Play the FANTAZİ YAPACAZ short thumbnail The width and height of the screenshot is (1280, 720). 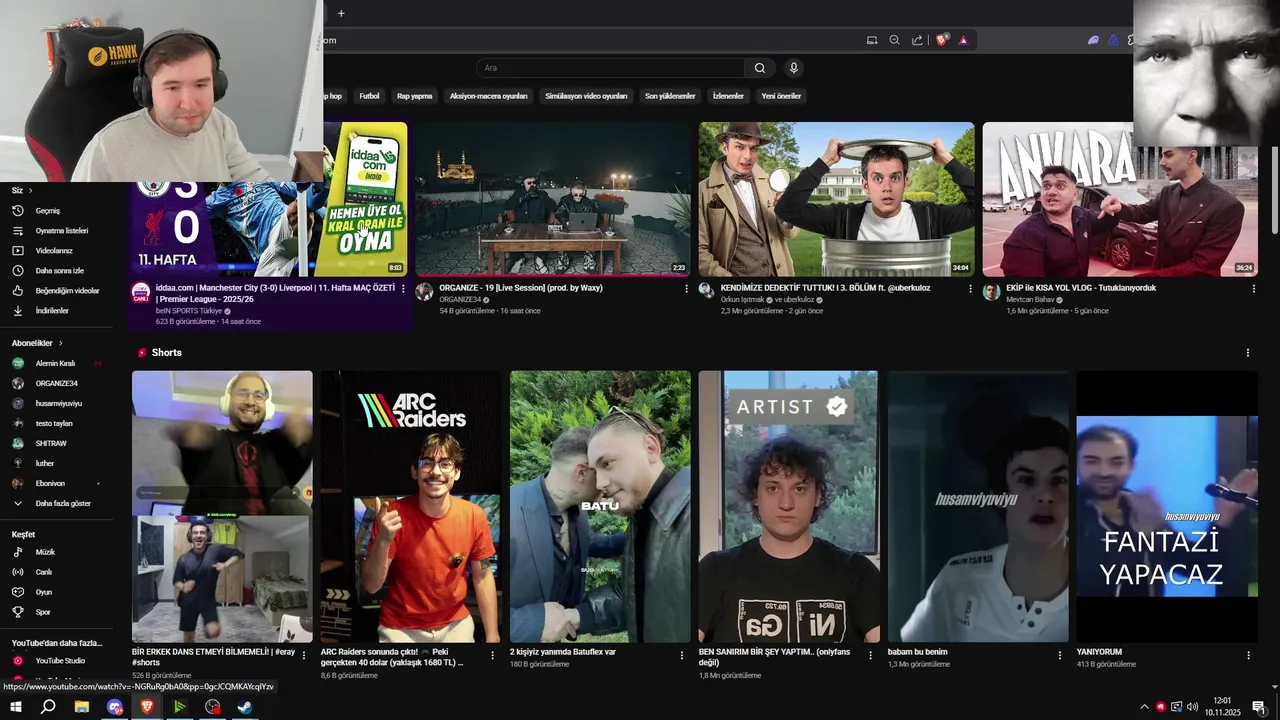1167,507
